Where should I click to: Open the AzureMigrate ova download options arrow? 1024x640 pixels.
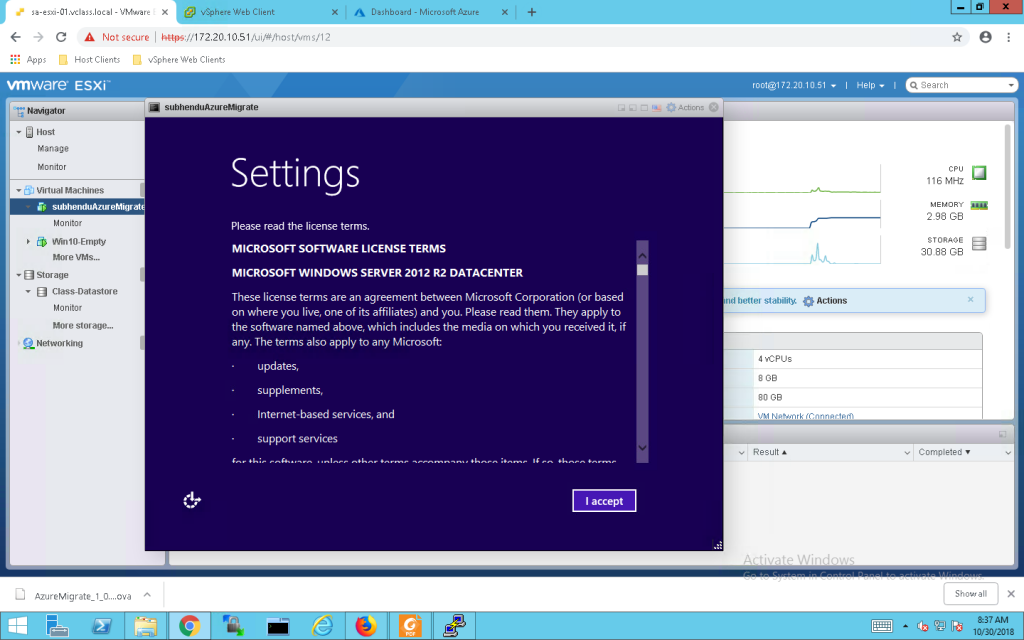click(147, 595)
